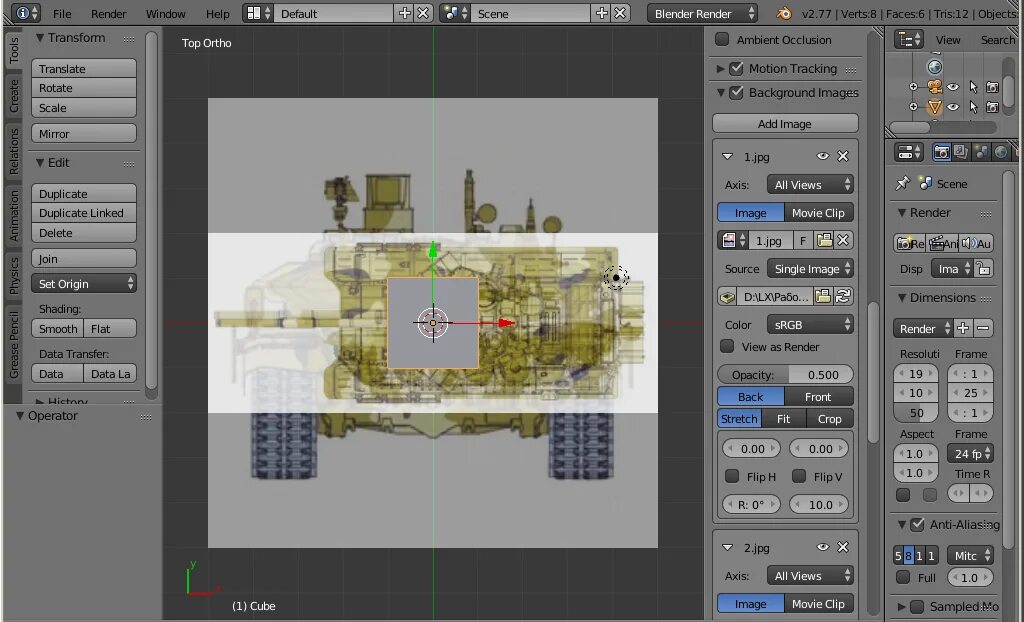Image resolution: width=1024 pixels, height=622 pixels.
Task: Disable the Background Images checkbox
Action: 737,93
